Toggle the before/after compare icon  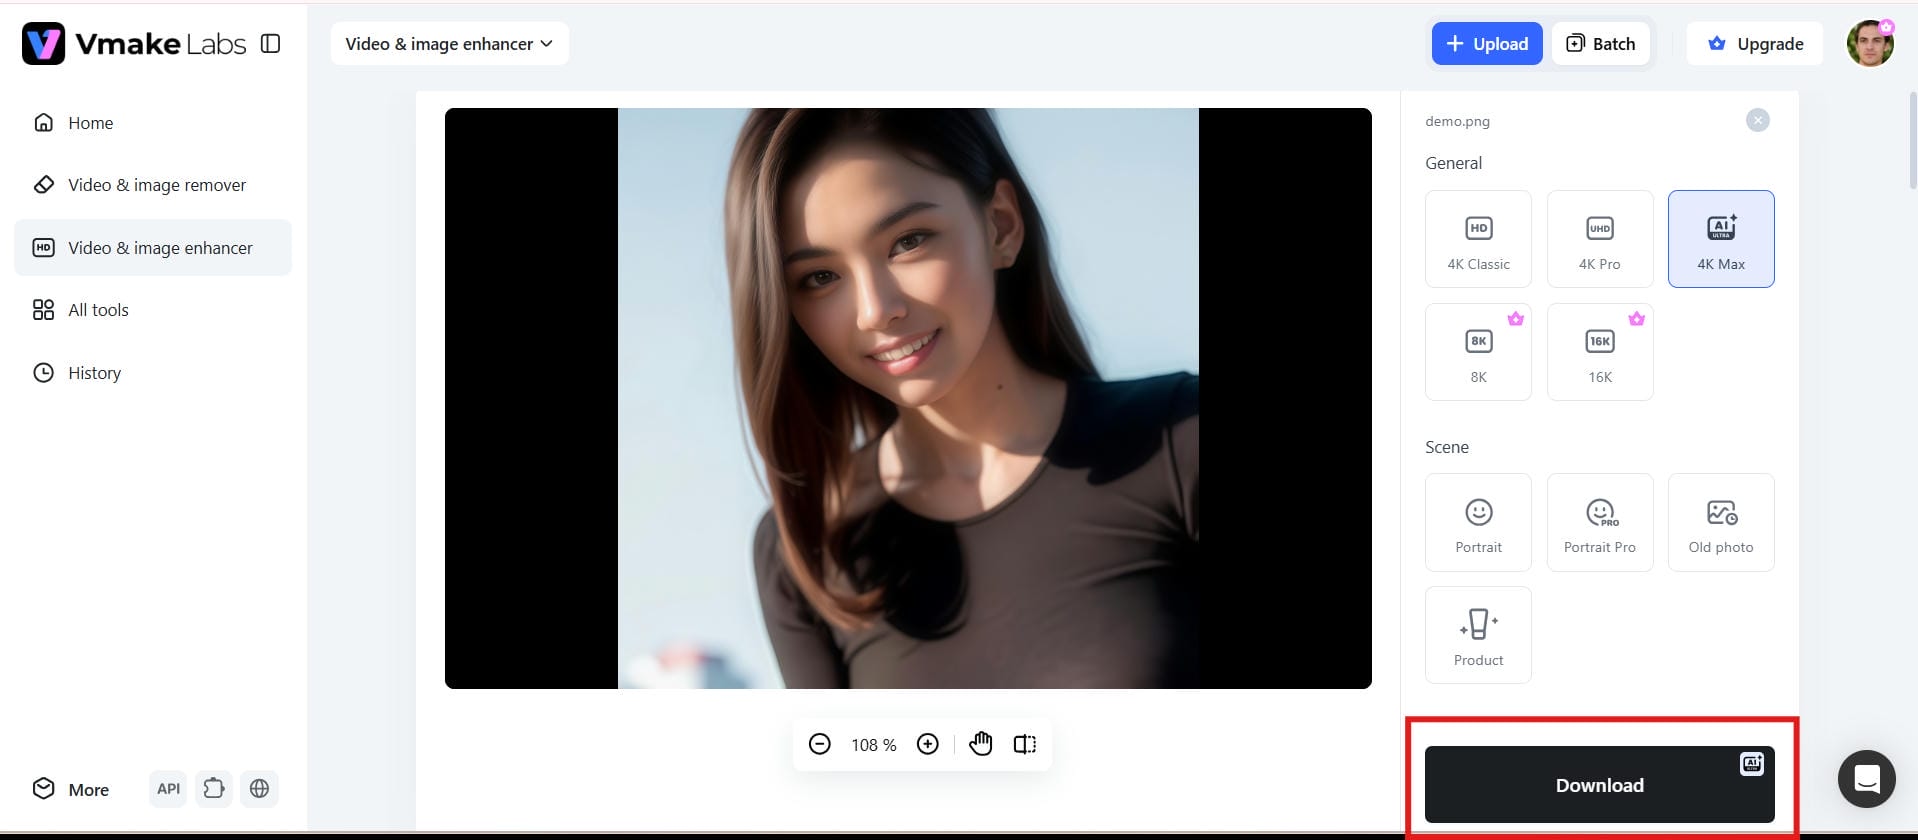point(1025,744)
